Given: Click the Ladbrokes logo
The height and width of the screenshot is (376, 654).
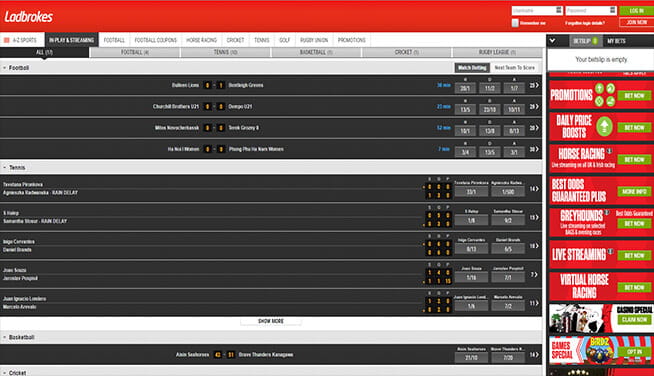Looking at the screenshot, I should 29,17.
